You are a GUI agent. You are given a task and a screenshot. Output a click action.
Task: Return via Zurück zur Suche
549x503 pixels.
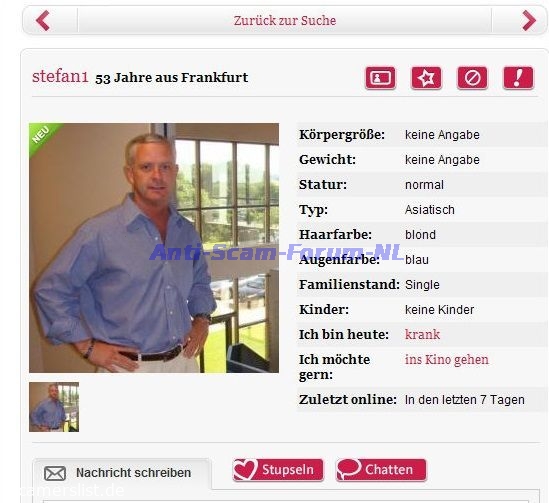285,21
